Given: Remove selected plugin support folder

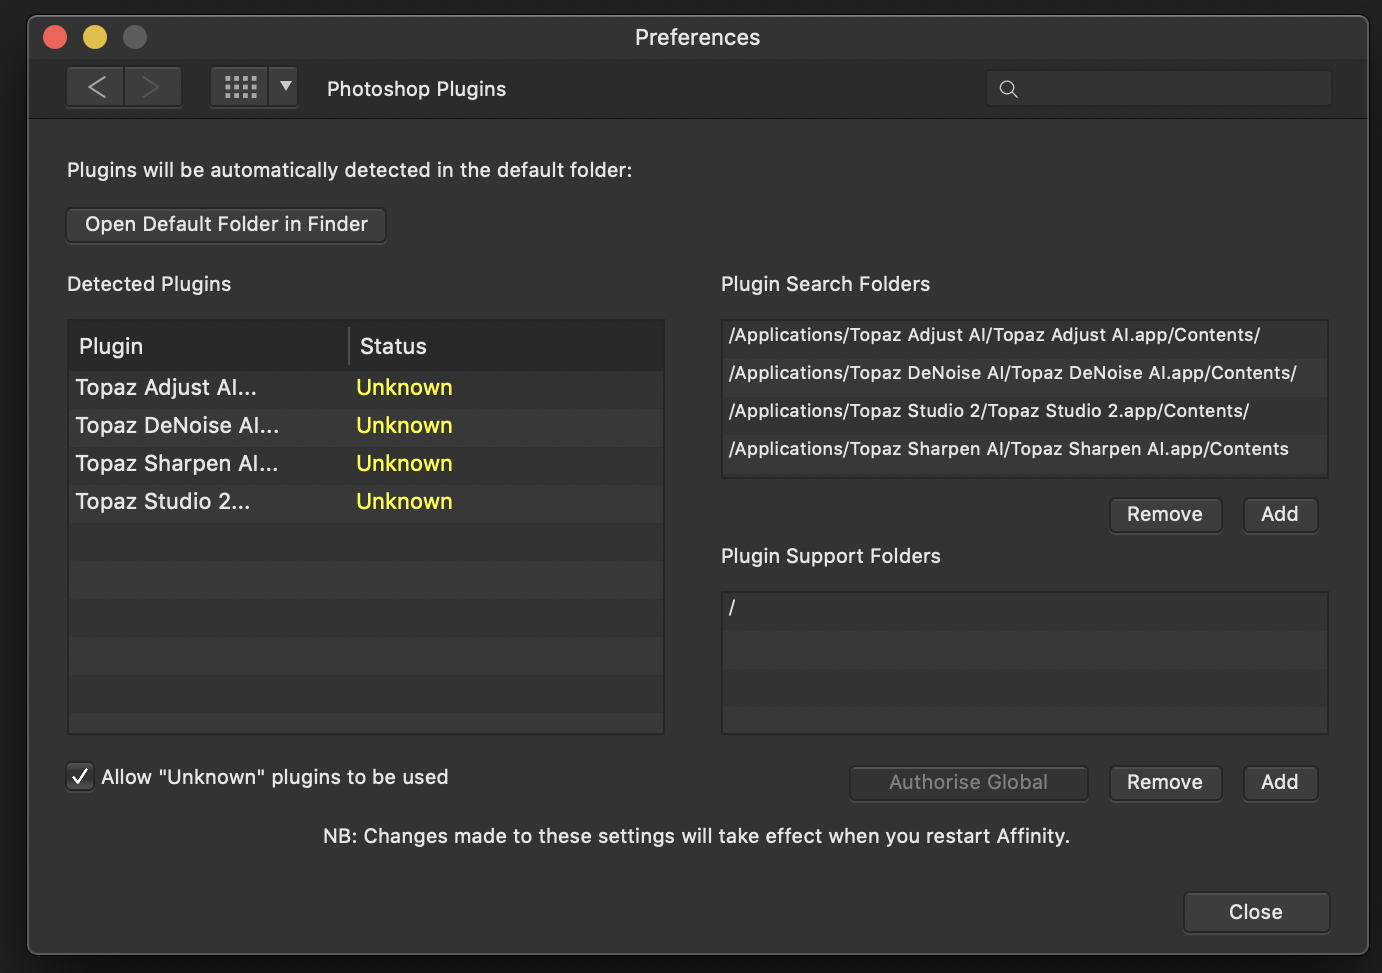Looking at the screenshot, I should point(1165,783).
